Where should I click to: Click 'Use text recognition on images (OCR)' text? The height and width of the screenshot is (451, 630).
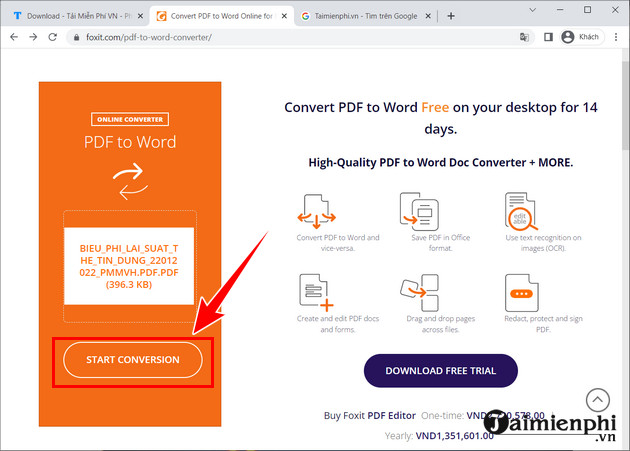[x=543, y=243]
